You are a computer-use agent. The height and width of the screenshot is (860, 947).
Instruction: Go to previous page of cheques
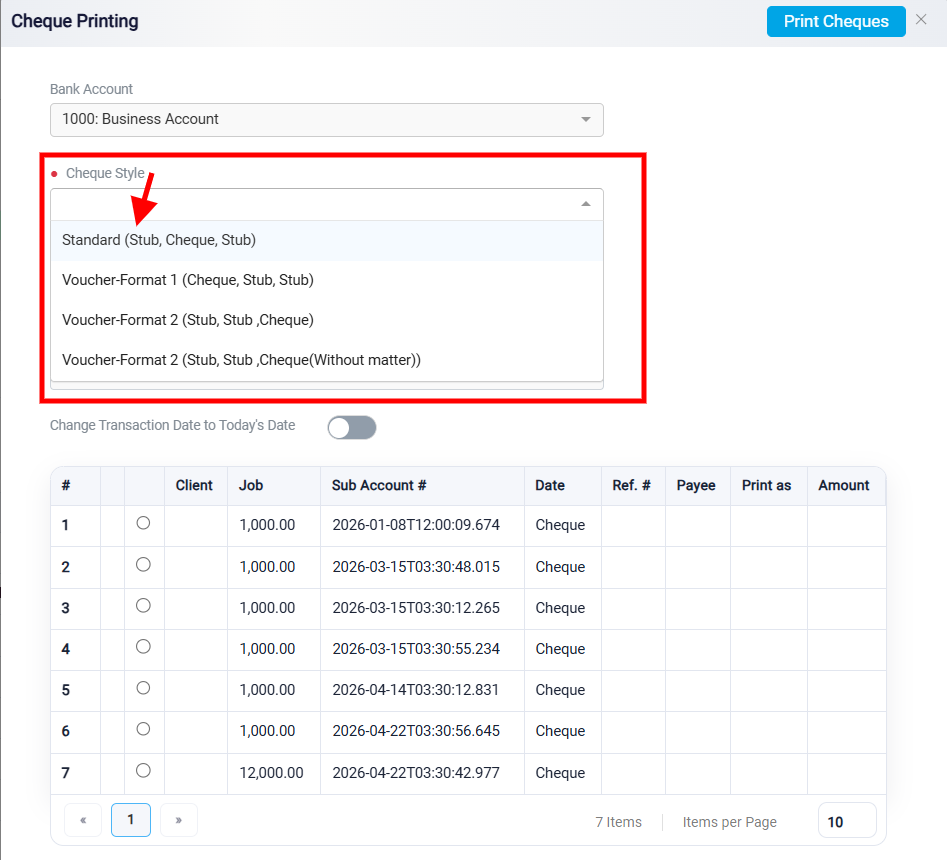83,820
